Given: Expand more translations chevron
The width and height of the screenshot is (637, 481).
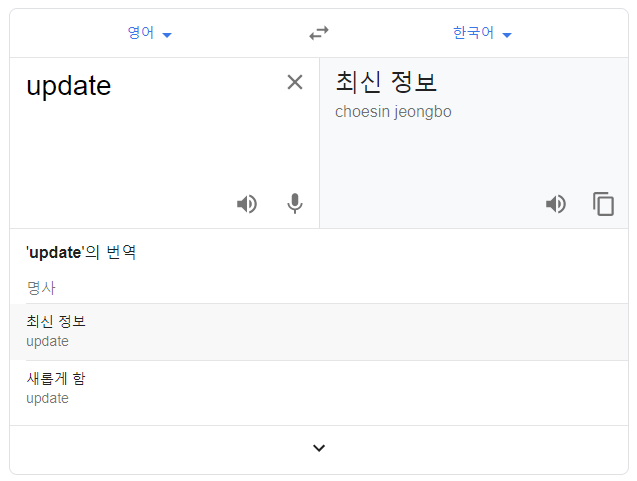Looking at the screenshot, I should click(x=319, y=448).
